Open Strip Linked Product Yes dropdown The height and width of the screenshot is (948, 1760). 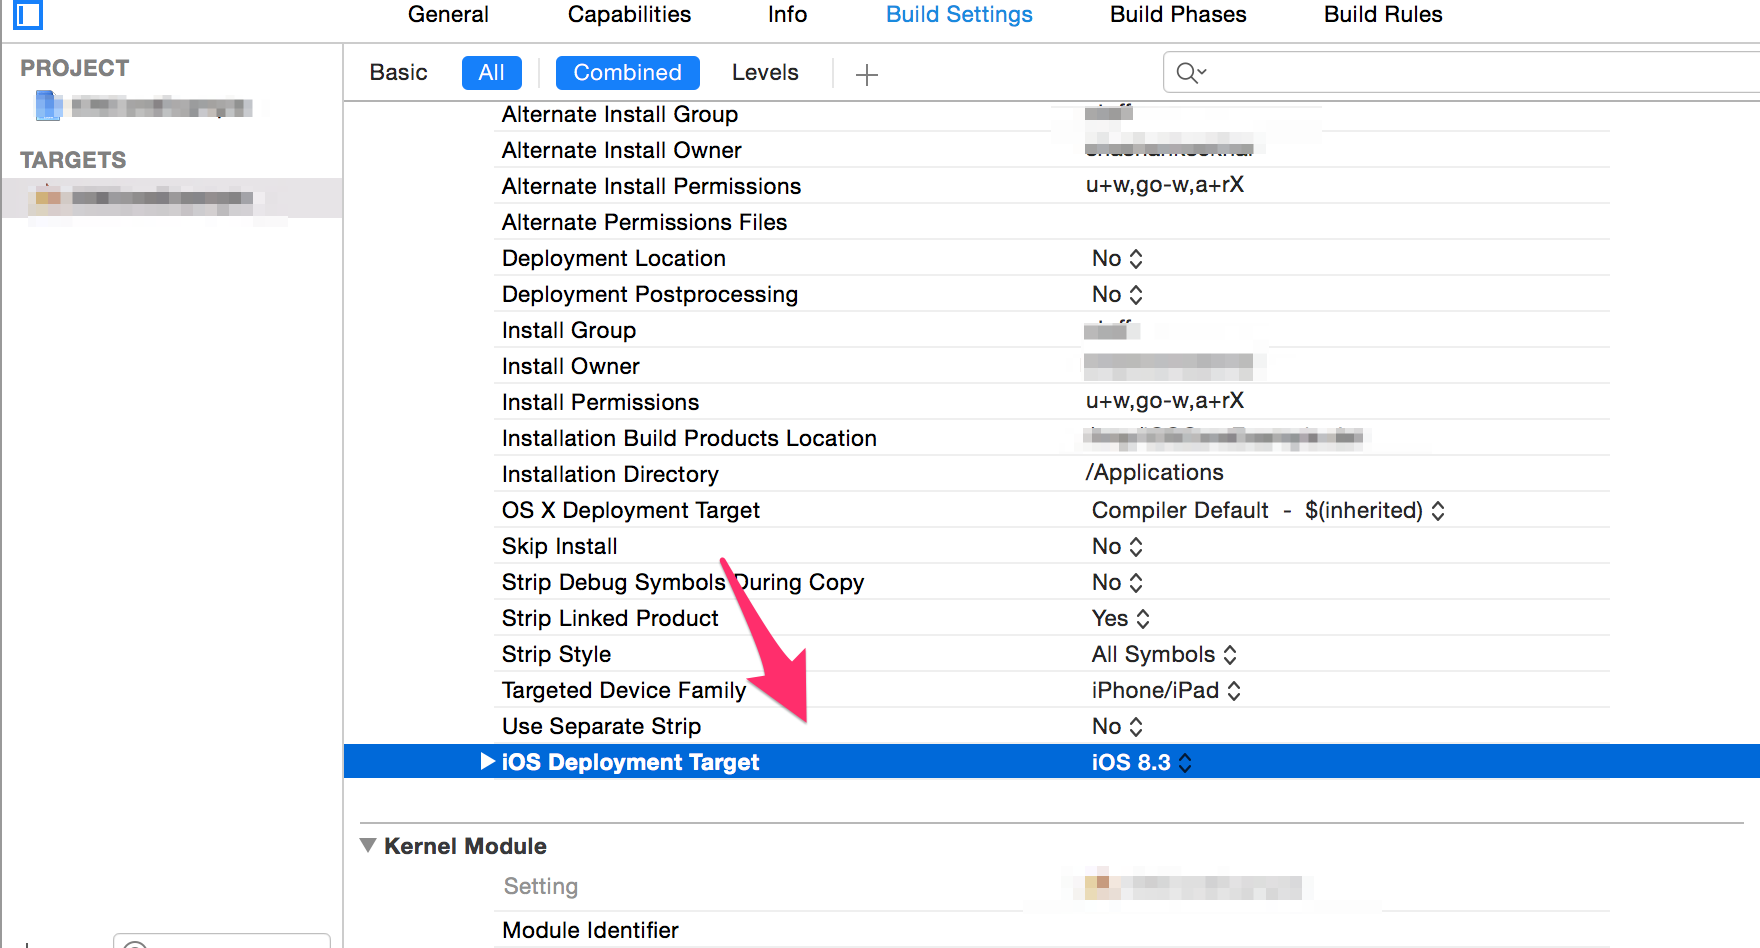coord(1121,619)
